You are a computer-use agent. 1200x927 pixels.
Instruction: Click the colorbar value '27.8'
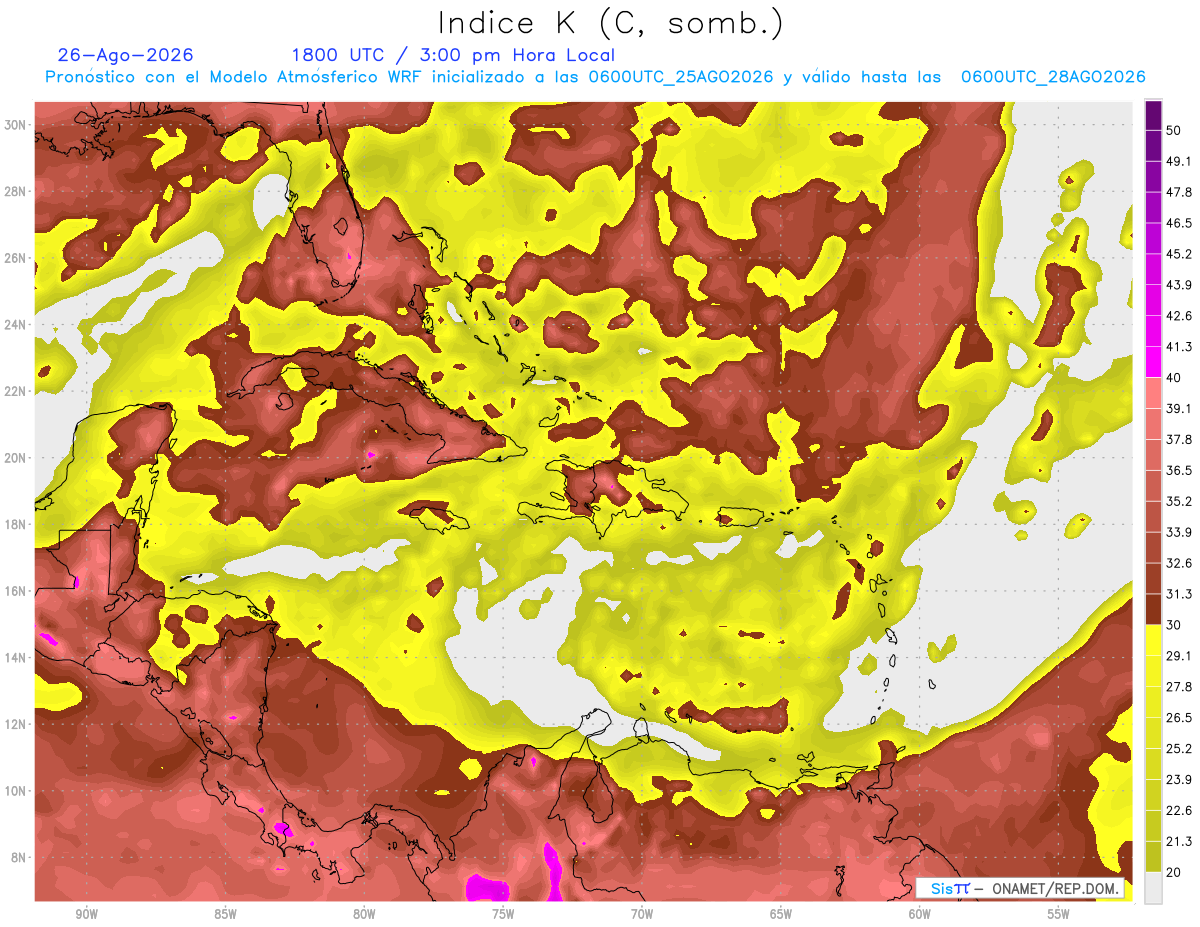click(x=1179, y=687)
